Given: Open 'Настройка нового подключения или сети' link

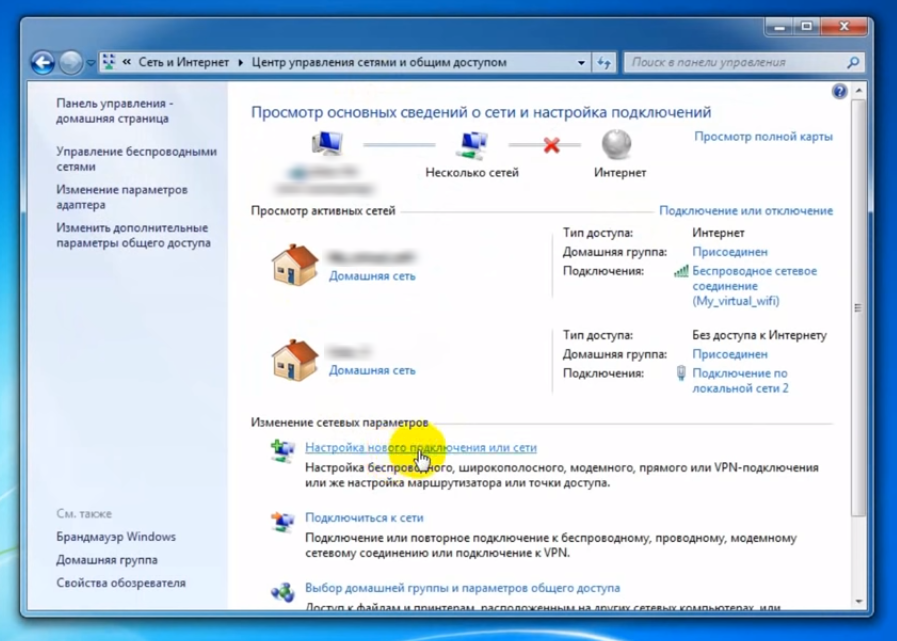Looking at the screenshot, I should pos(421,448).
